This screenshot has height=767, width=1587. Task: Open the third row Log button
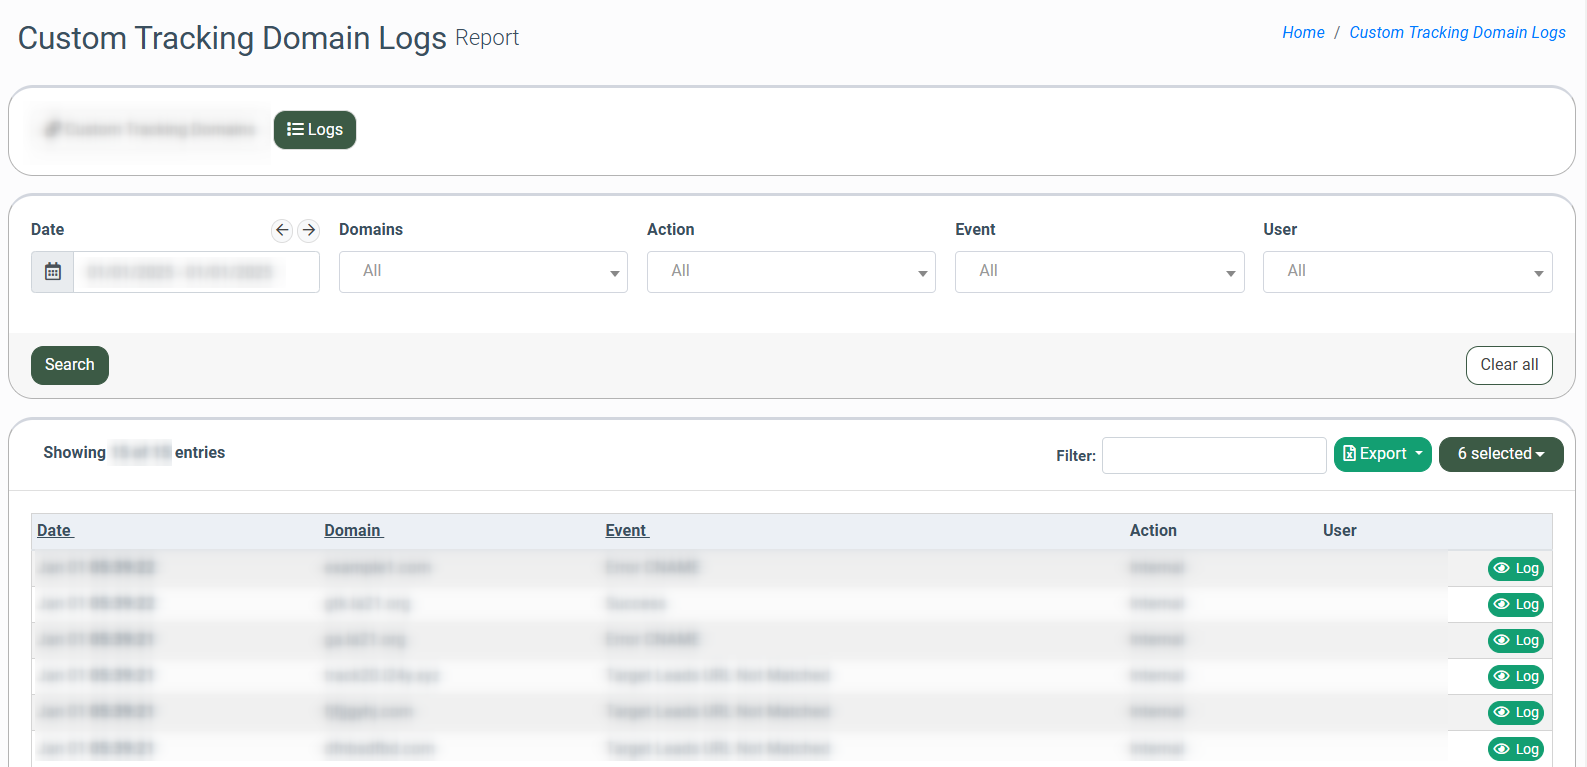click(x=1515, y=641)
